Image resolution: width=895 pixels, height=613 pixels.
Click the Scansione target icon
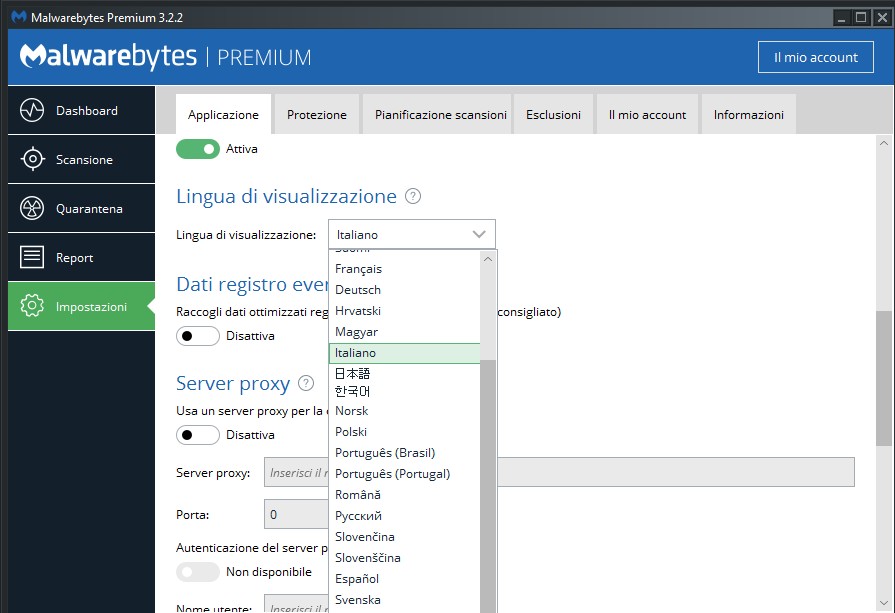[x=32, y=159]
